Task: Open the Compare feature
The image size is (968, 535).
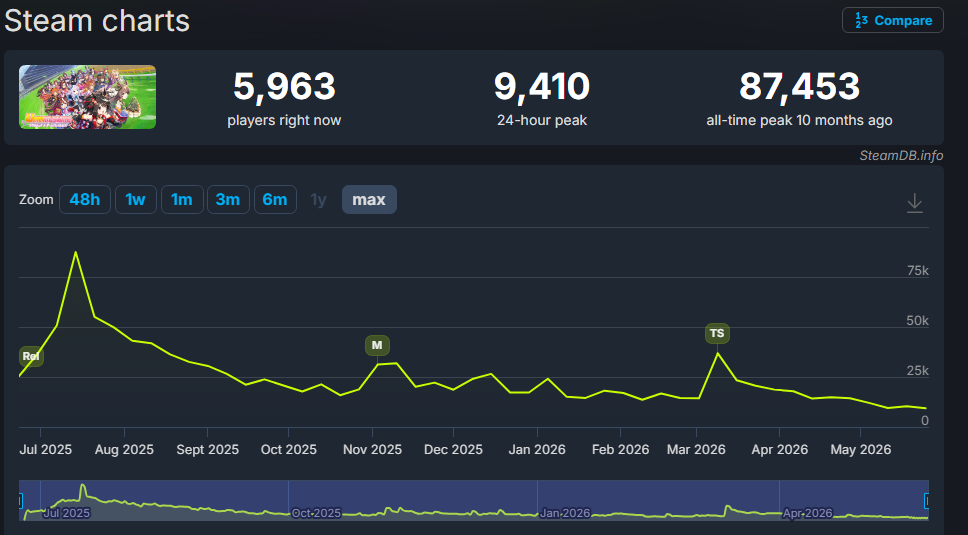Action: (x=893, y=20)
